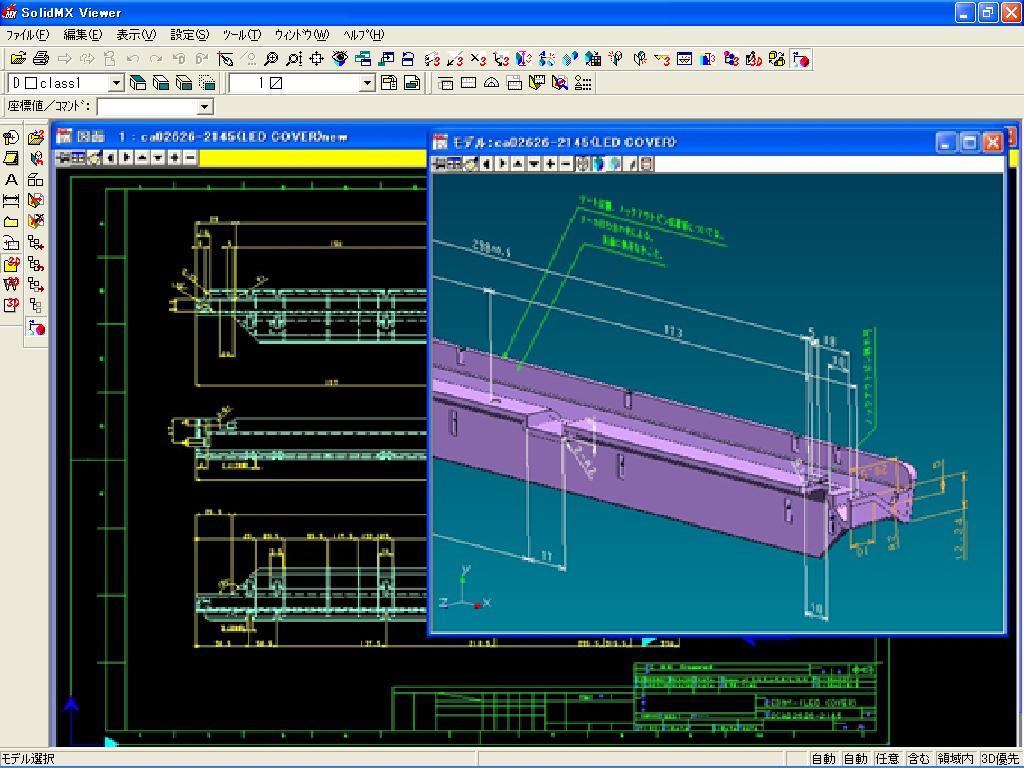Open the ツール(T) menu
The height and width of the screenshot is (768, 1024).
pyautogui.click(x=241, y=35)
